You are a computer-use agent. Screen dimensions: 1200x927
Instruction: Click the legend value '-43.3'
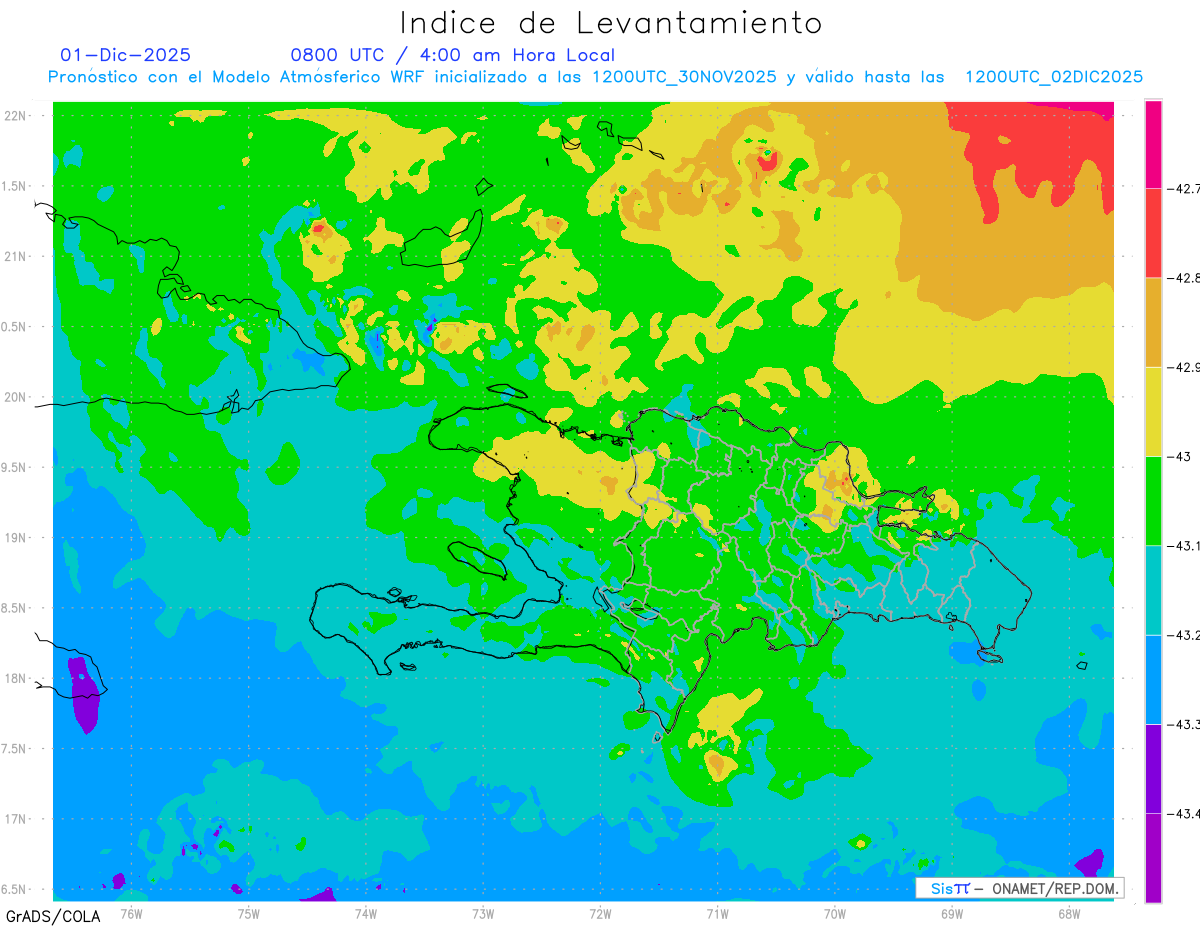click(x=1184, y=724)
